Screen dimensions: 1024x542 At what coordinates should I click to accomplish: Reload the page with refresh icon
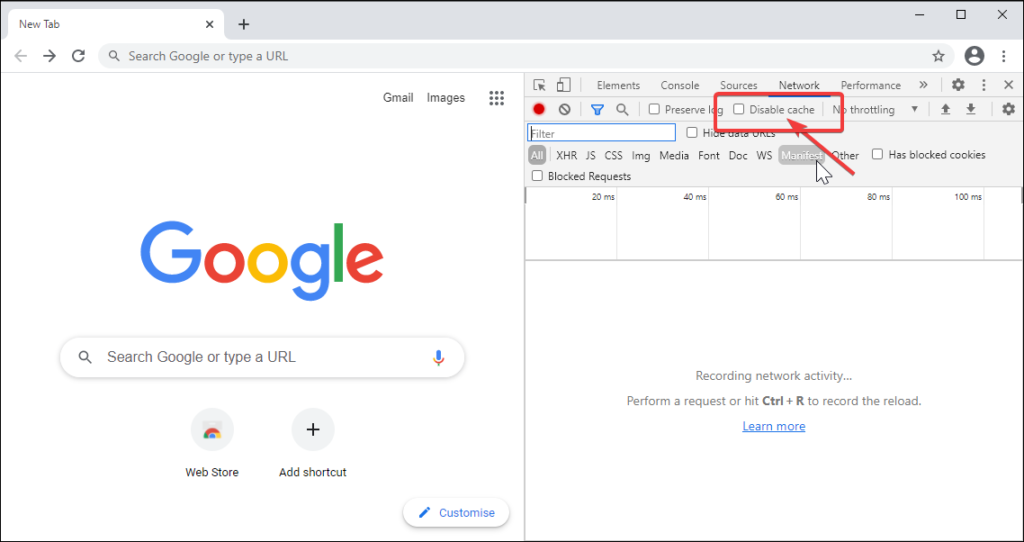click(78, 56)
